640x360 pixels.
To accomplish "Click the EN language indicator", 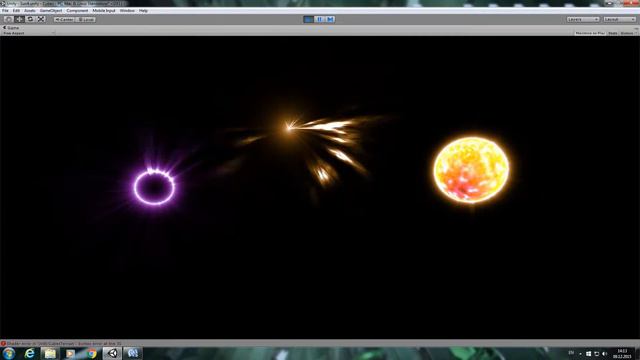I will (x=571, y=353).
